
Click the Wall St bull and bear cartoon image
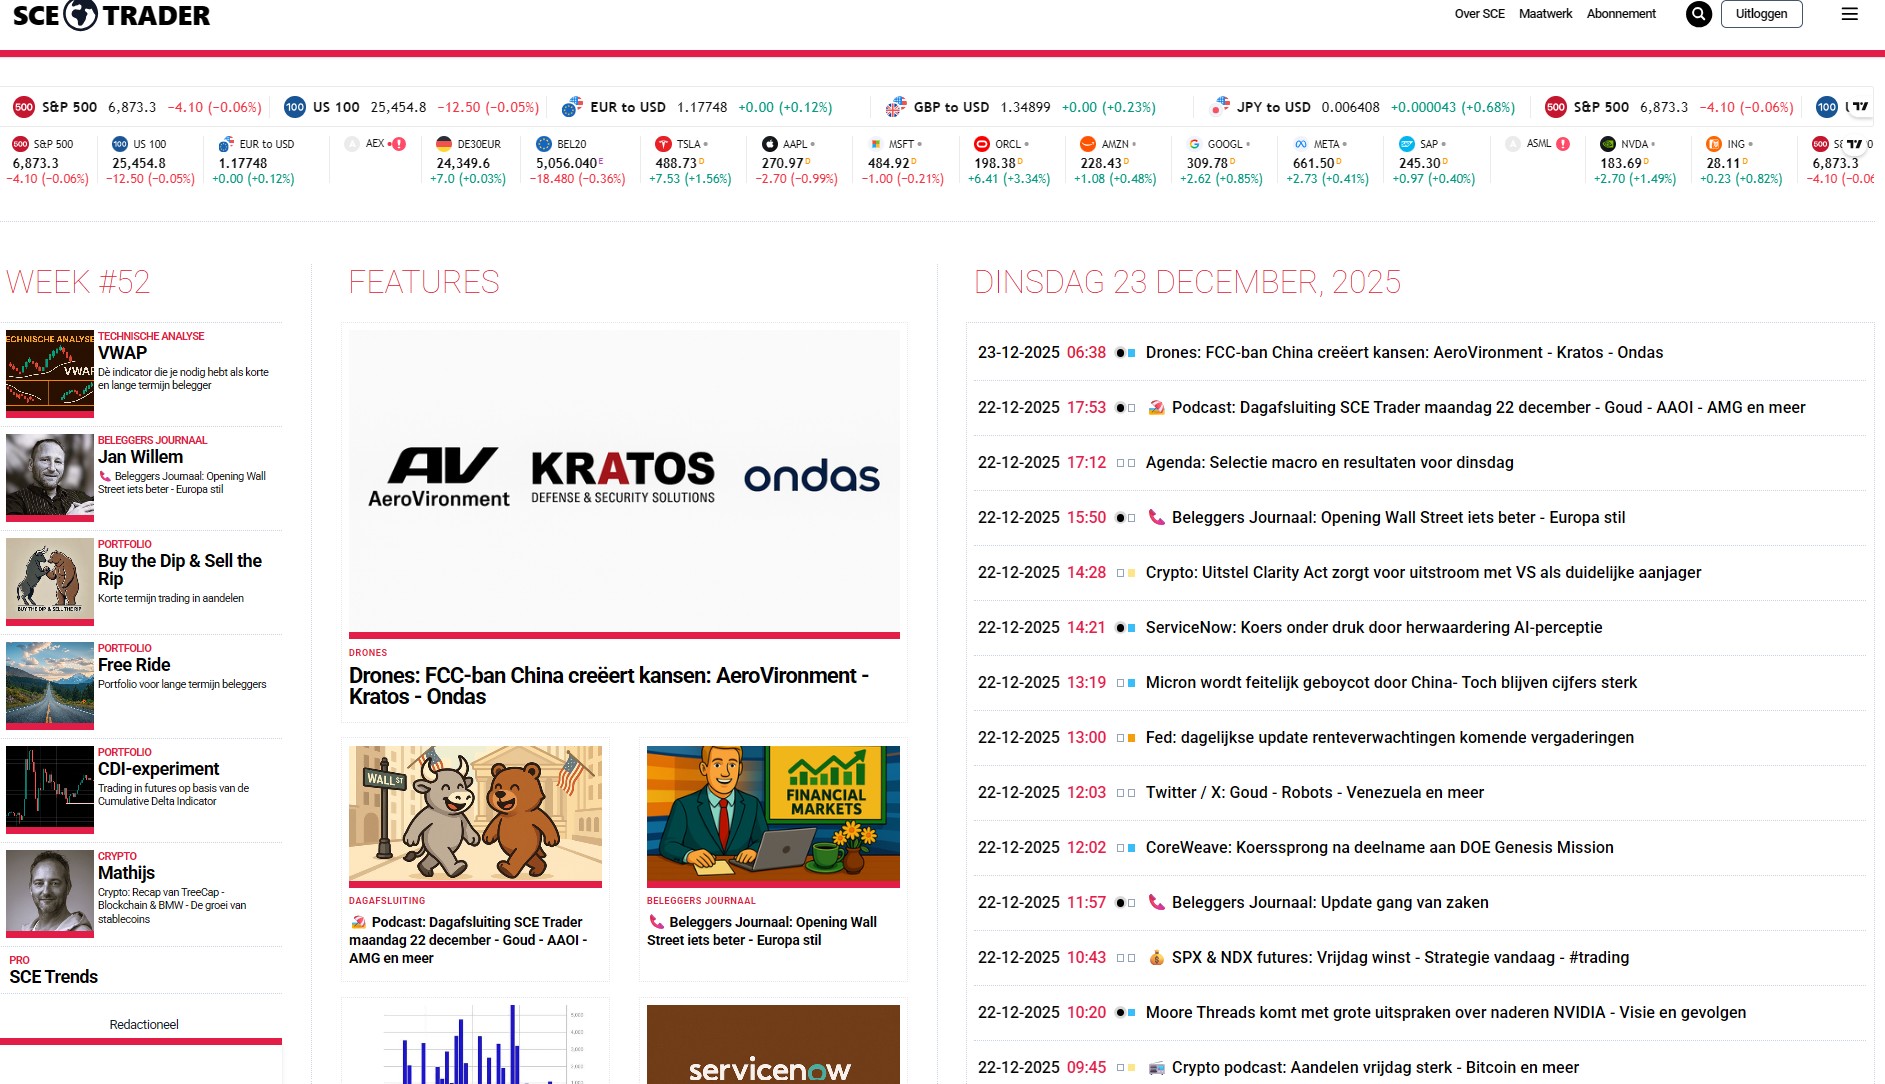point(475,814)
